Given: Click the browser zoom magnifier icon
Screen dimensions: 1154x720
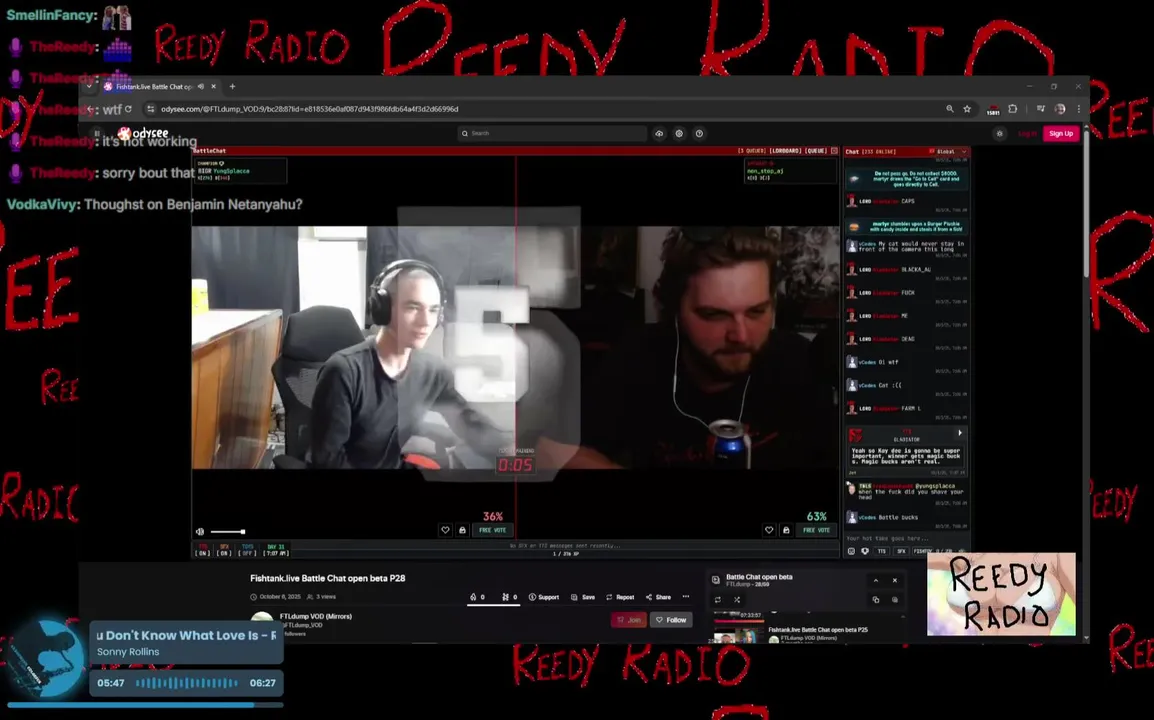Looking at the screenshot, I should click(x=950, y=109).
